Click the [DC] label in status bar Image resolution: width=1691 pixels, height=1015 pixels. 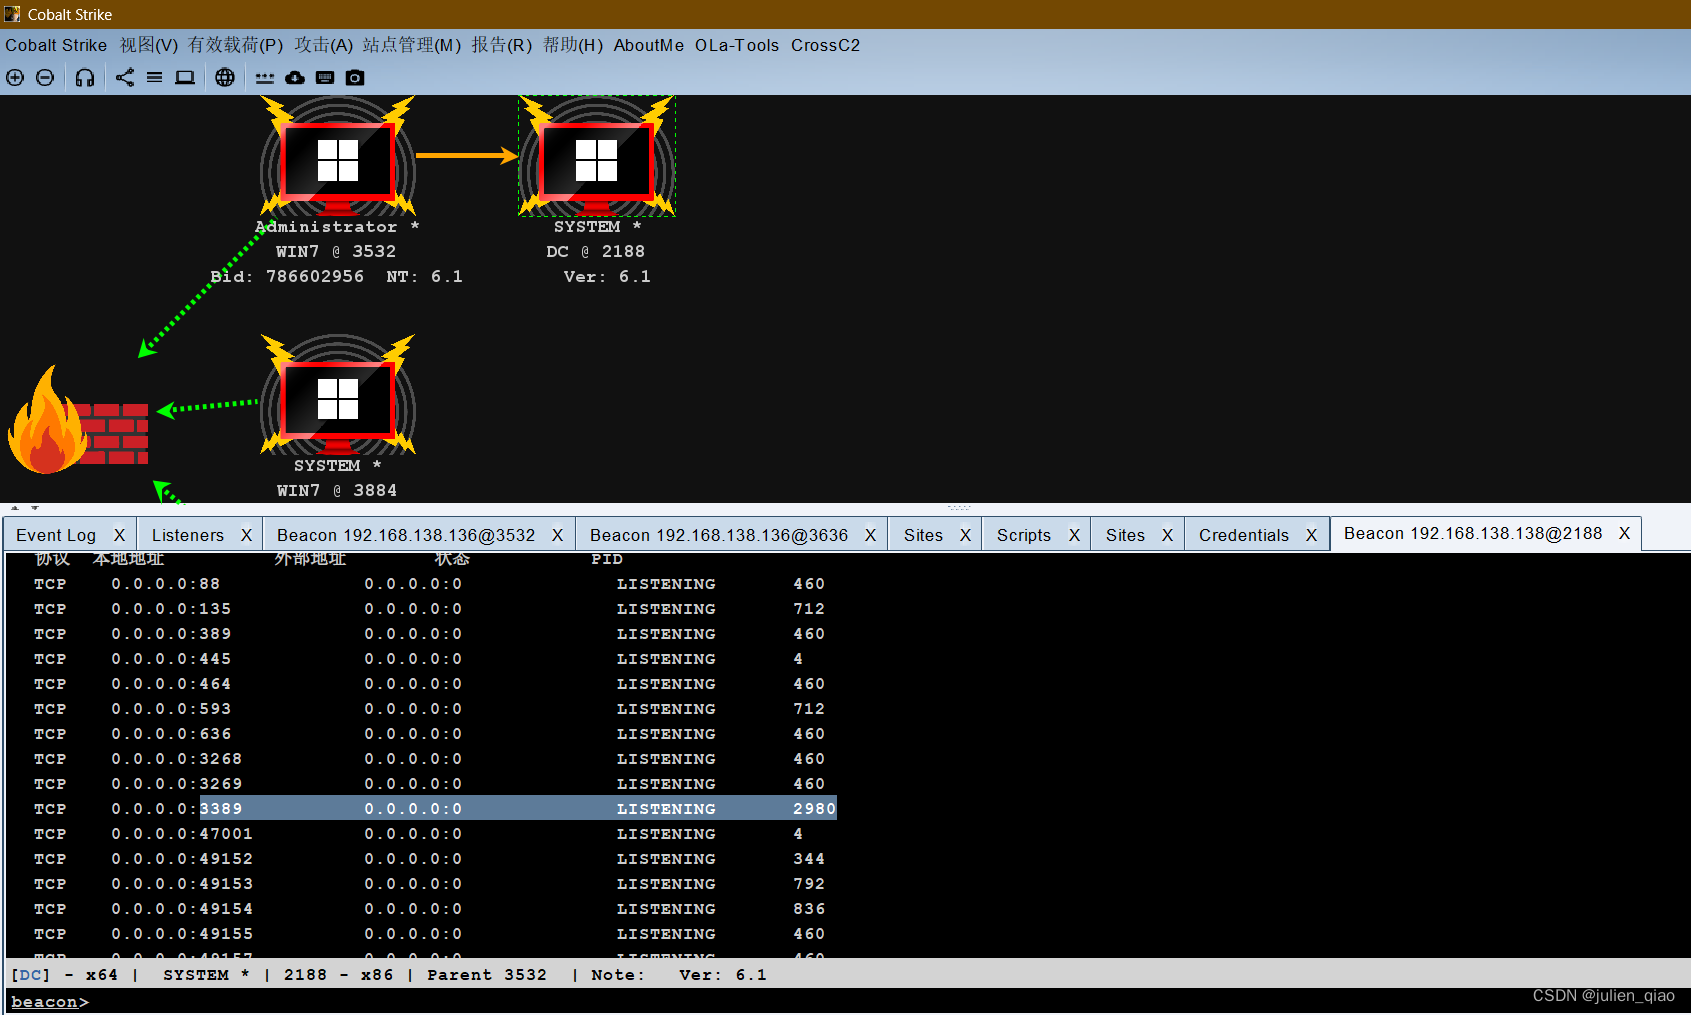coord(30,974)
